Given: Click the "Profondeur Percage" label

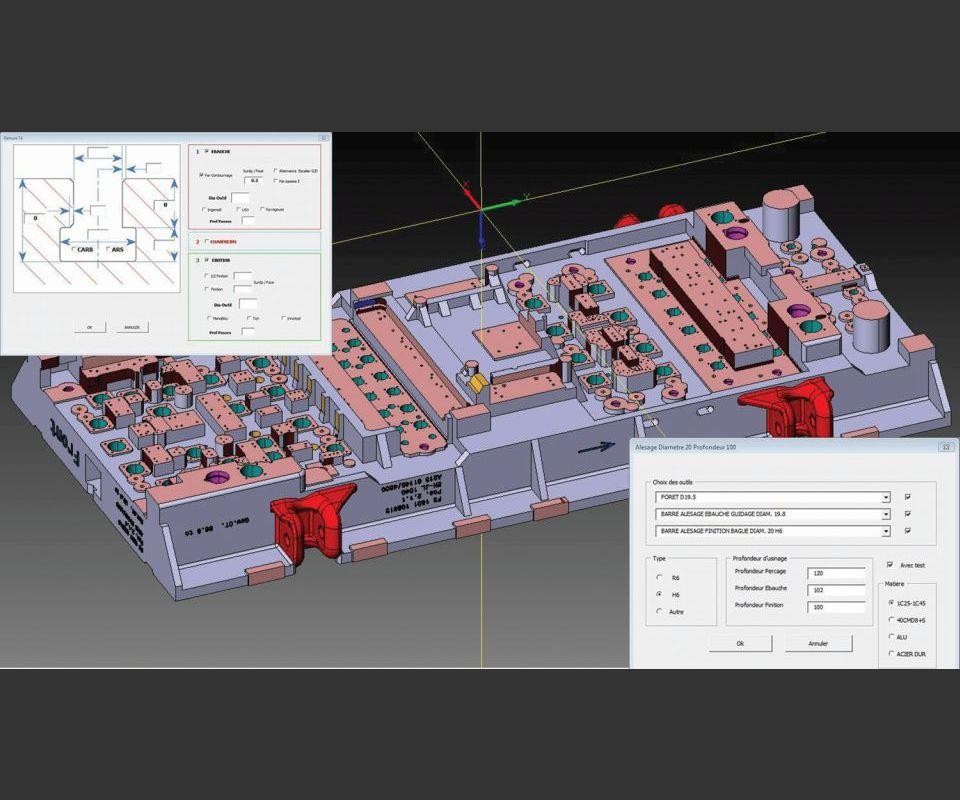Looking at the screenshot, I should pos(760,571).
